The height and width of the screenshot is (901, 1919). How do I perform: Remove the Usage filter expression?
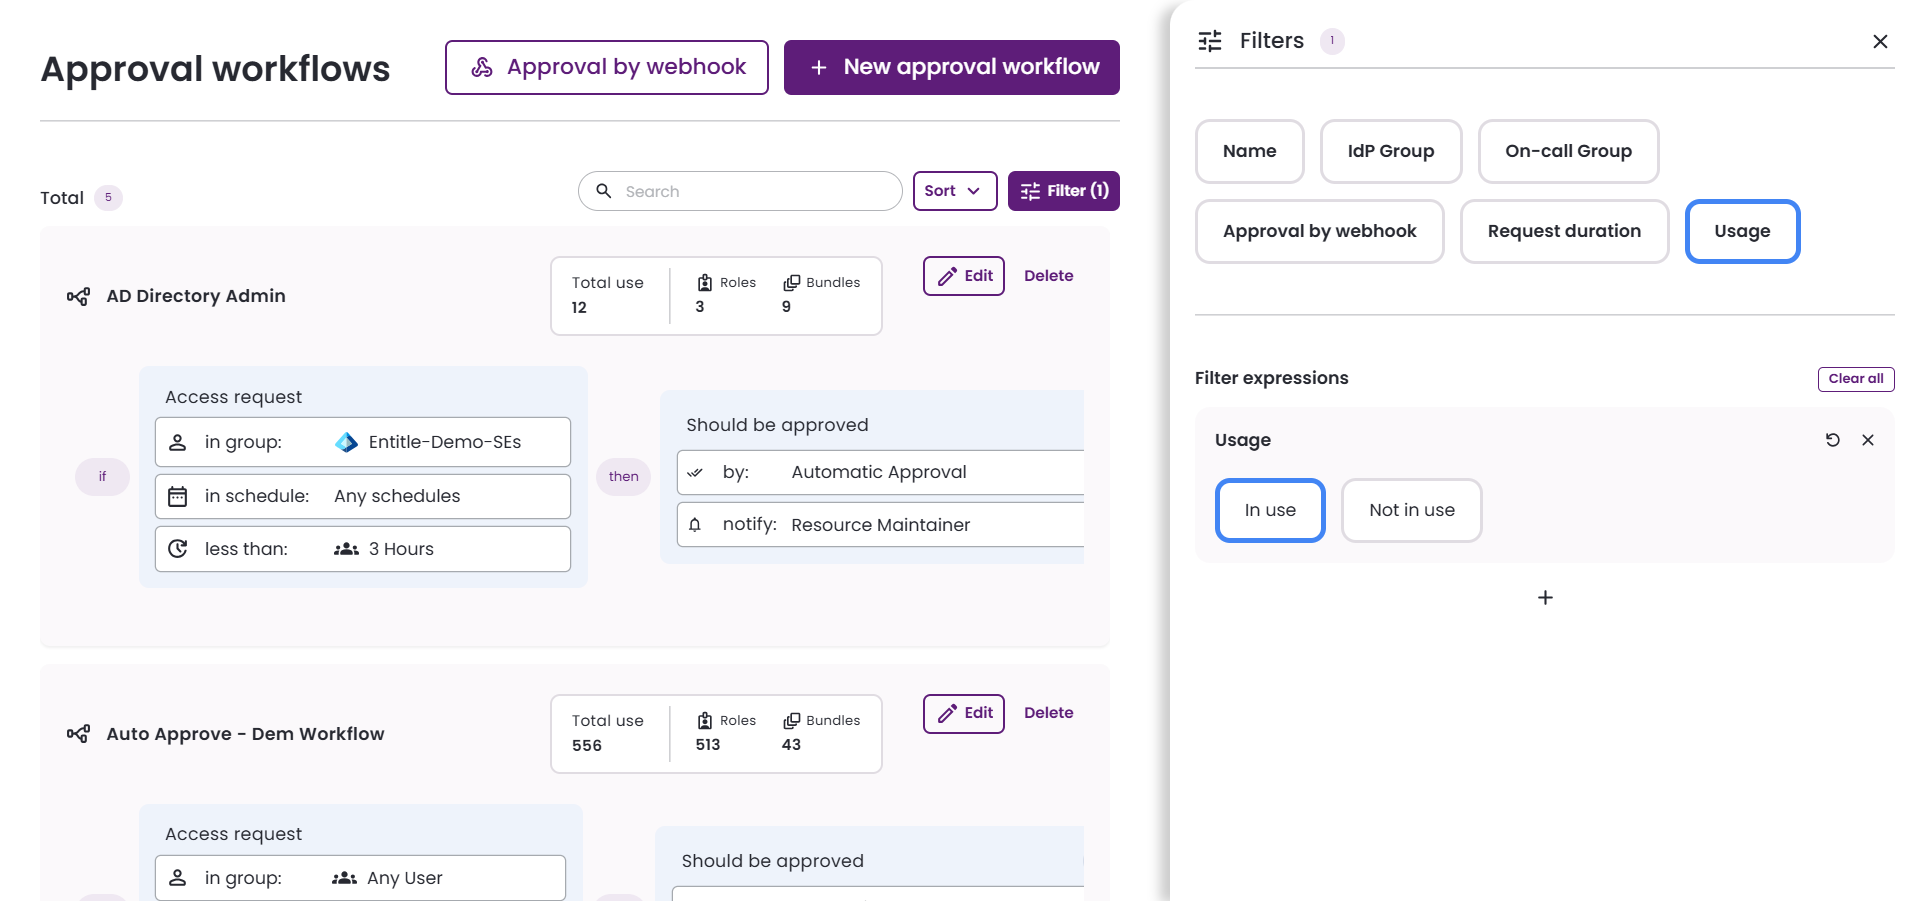click(1867, 440)
